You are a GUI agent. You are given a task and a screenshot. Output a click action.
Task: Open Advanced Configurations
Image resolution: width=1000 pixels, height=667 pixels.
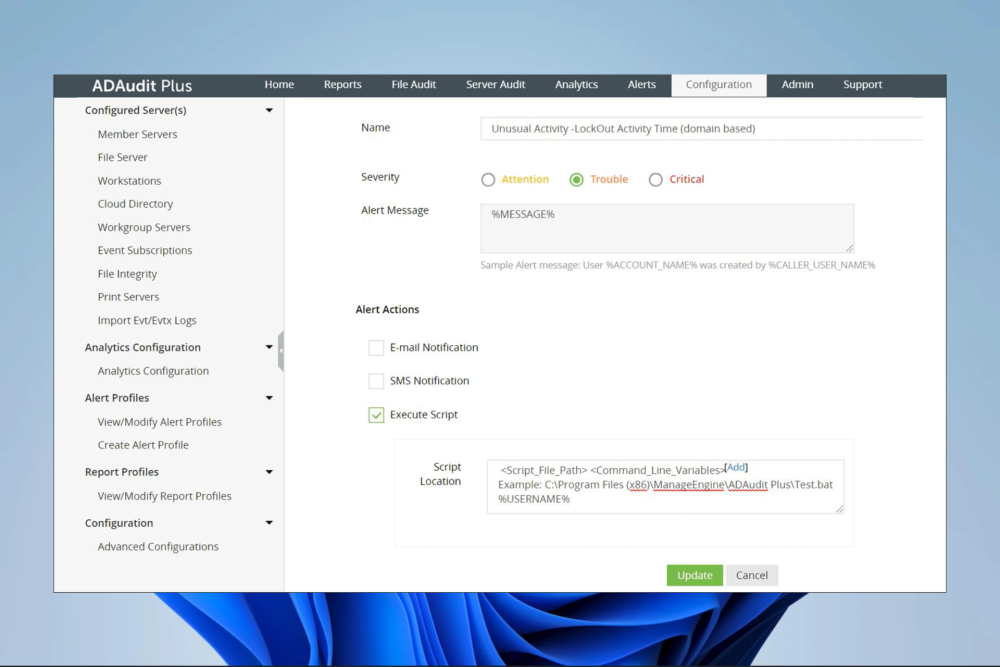click(x=158, y=546)
